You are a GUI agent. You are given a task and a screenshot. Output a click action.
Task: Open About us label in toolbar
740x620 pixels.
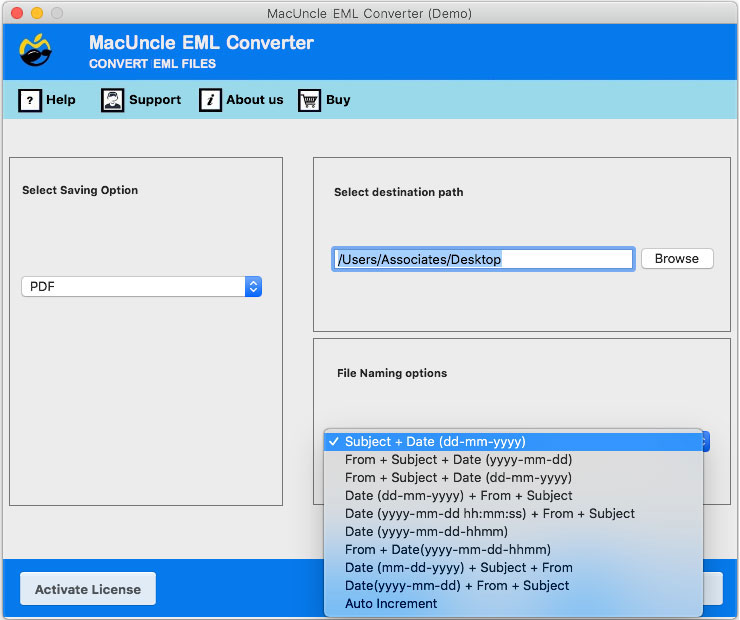(254, 100)
